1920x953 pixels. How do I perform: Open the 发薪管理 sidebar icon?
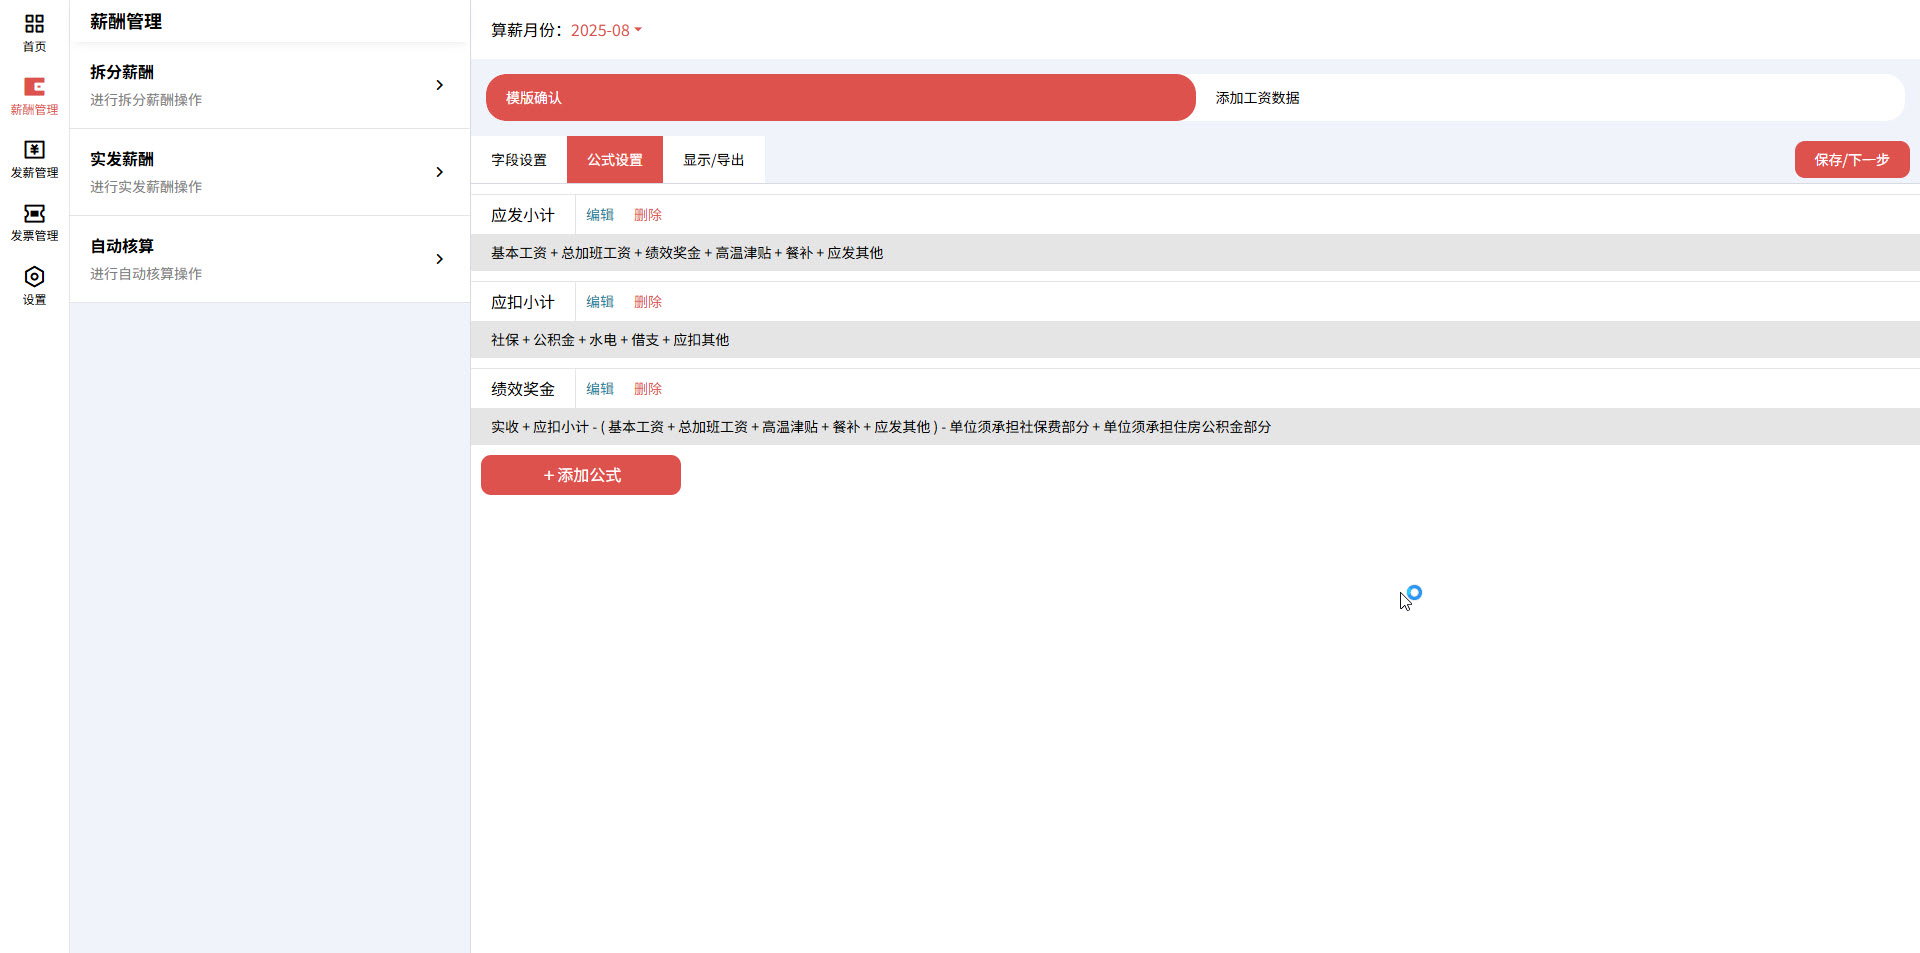coord(34,158)
